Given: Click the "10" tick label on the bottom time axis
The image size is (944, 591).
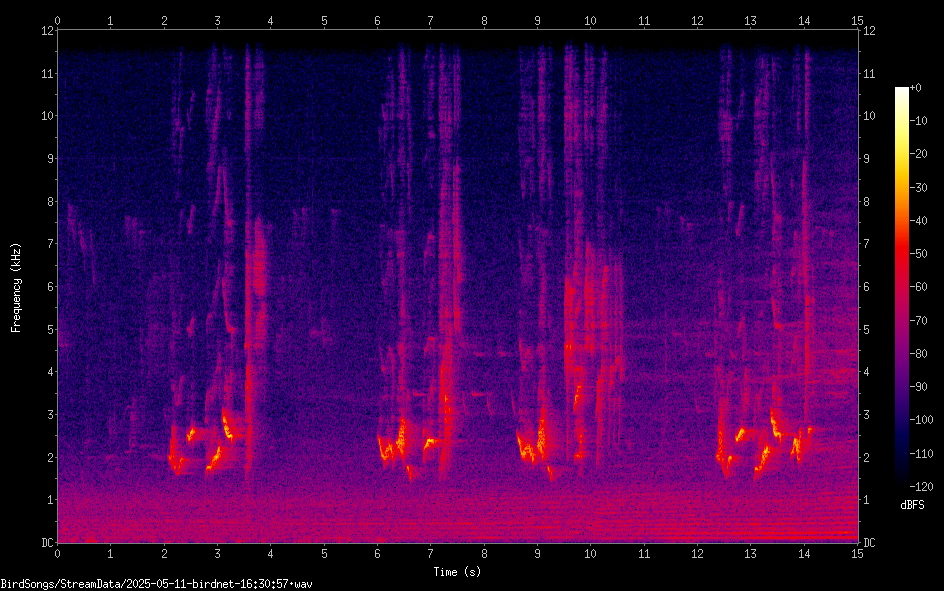Looking at the screenshot, I should [591, 554].
